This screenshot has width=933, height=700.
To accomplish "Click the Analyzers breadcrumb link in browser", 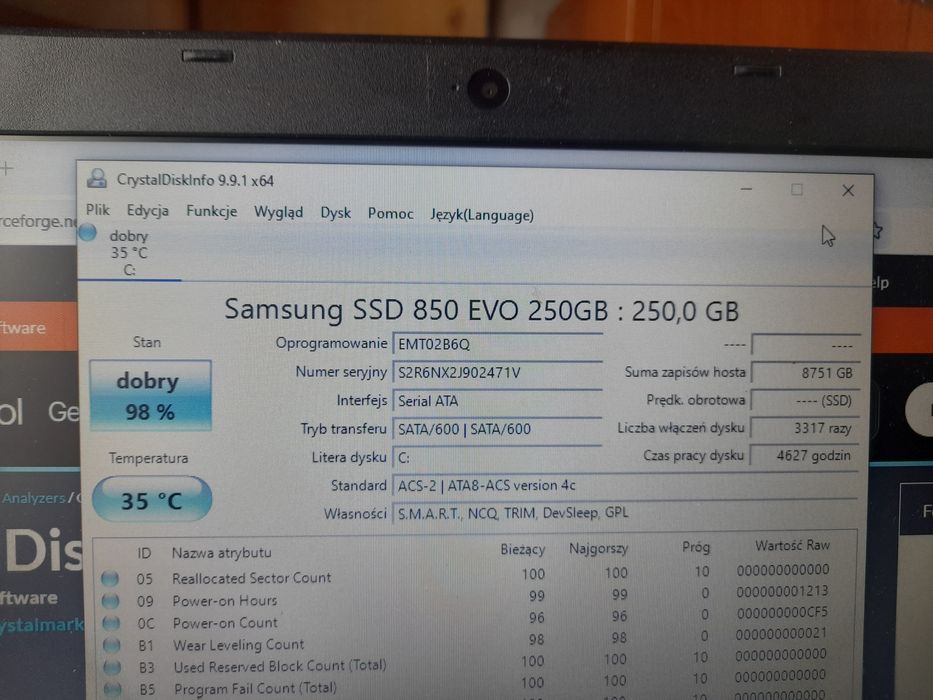I will coord(33,498).
